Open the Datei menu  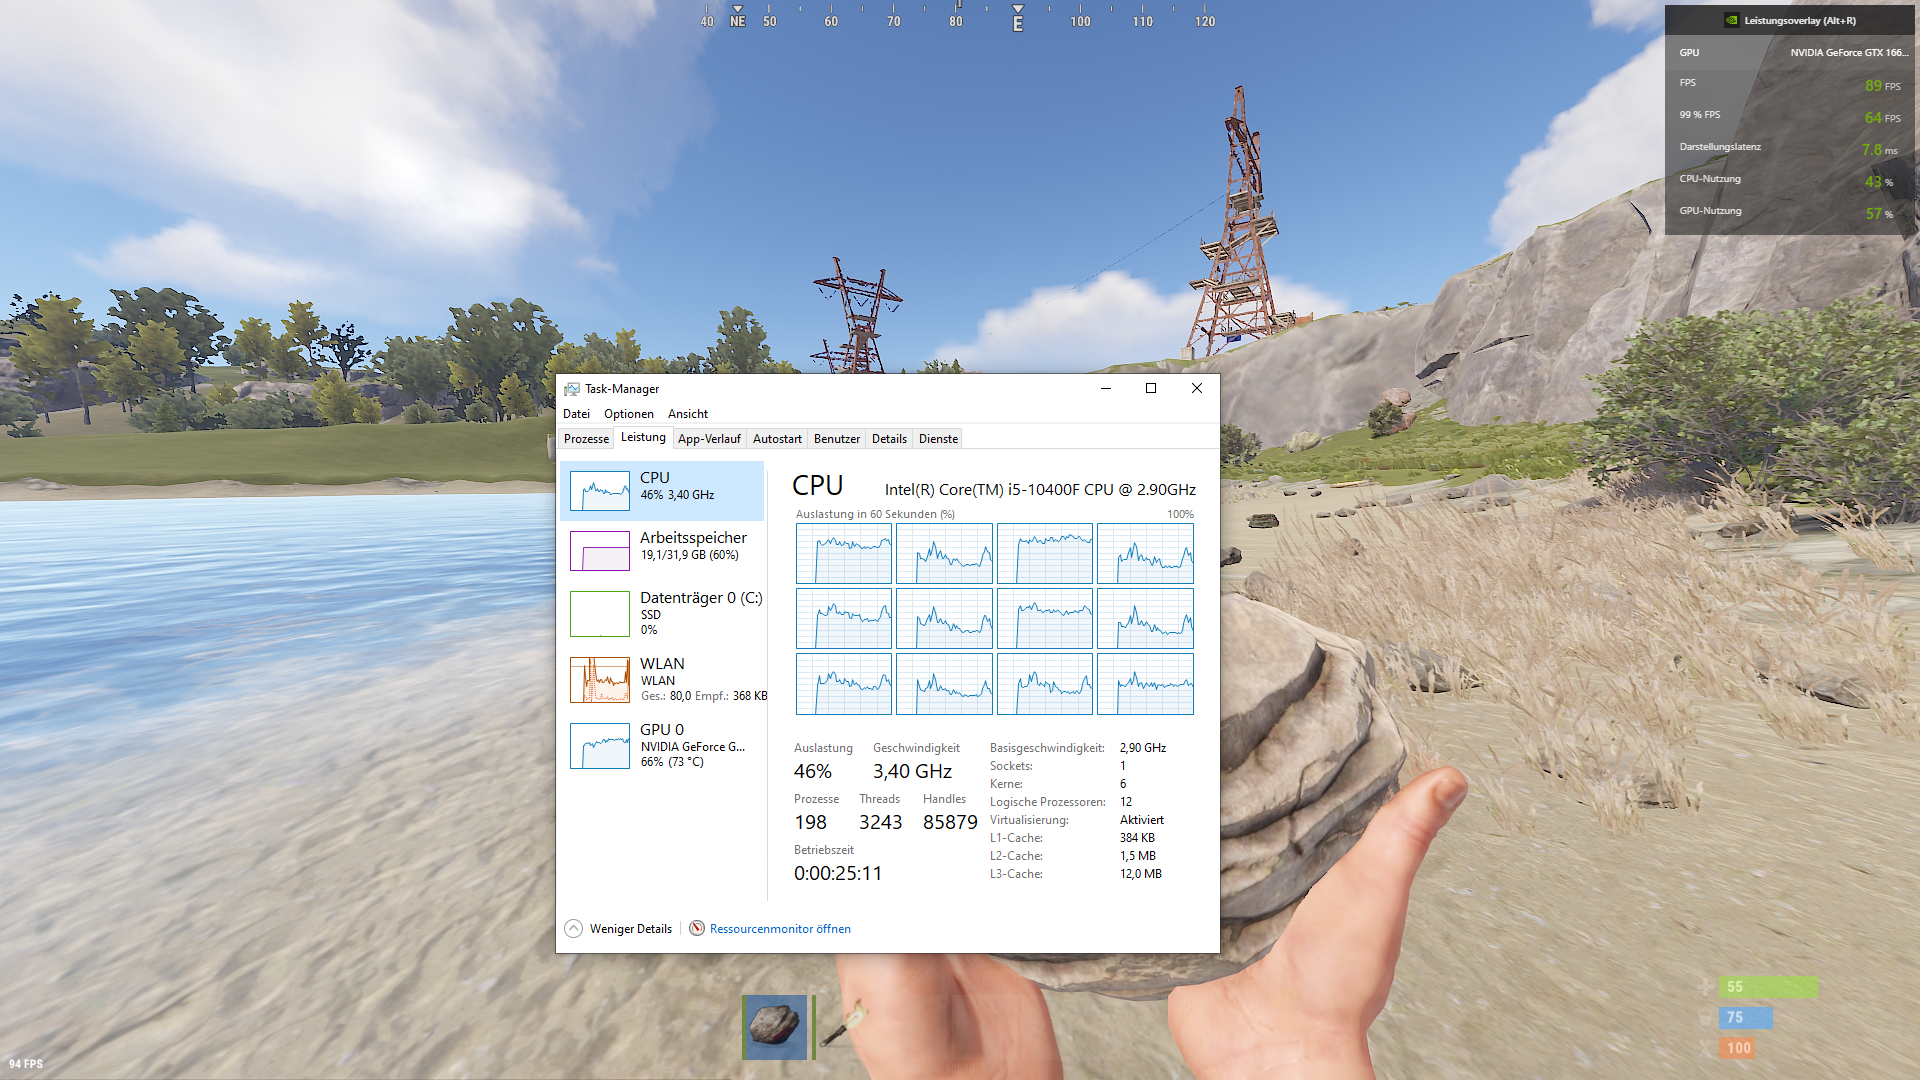(x=576, y=414)
